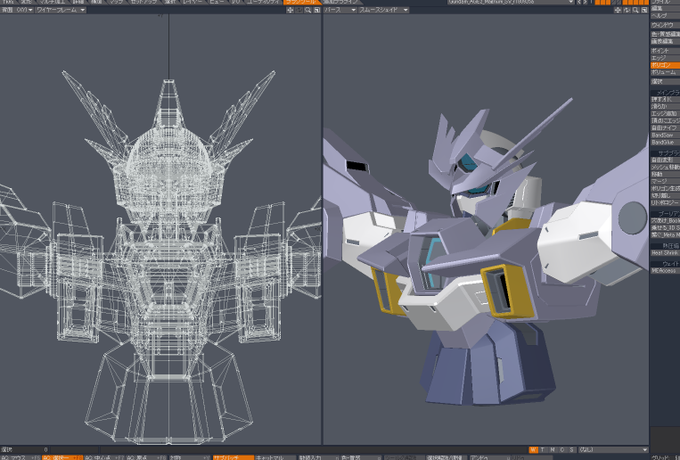Switch to the ユーティリティ tab
The image size is (680, 460).
262,2
